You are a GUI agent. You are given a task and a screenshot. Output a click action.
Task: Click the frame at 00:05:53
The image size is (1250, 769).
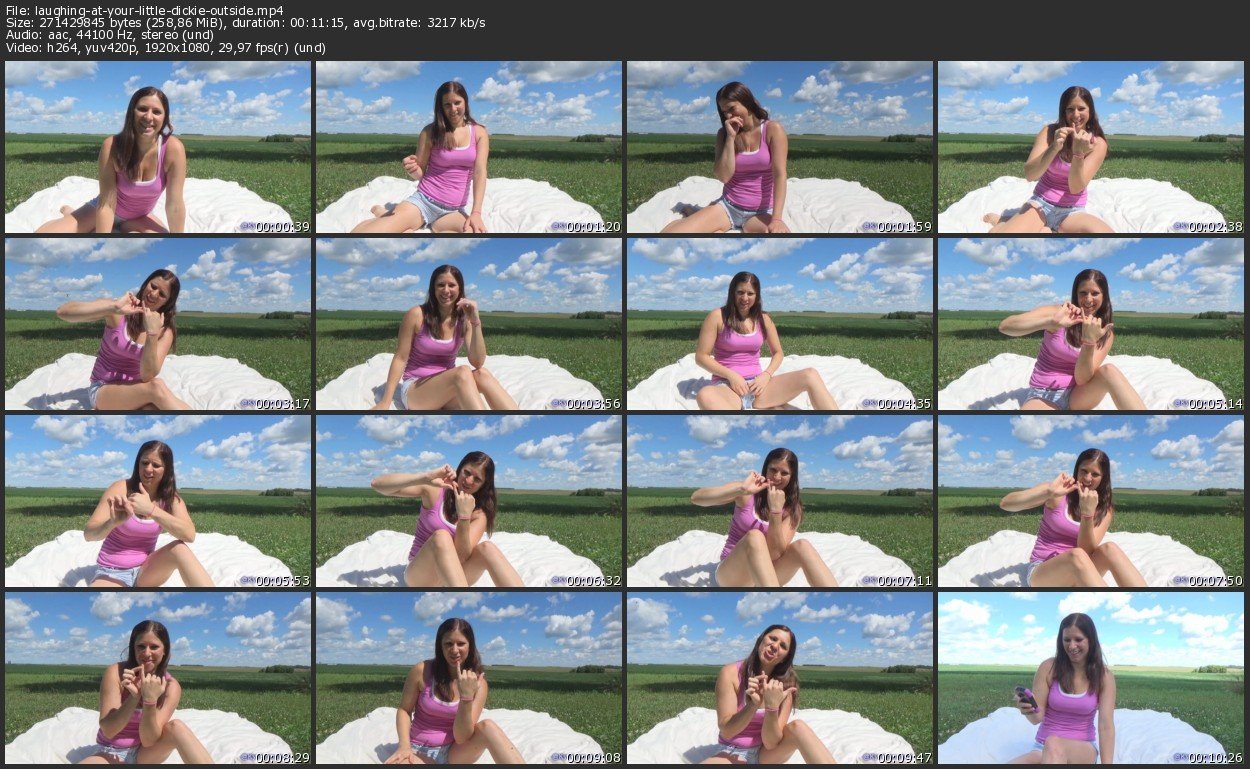pyautogui.click(x=158, y=501)
